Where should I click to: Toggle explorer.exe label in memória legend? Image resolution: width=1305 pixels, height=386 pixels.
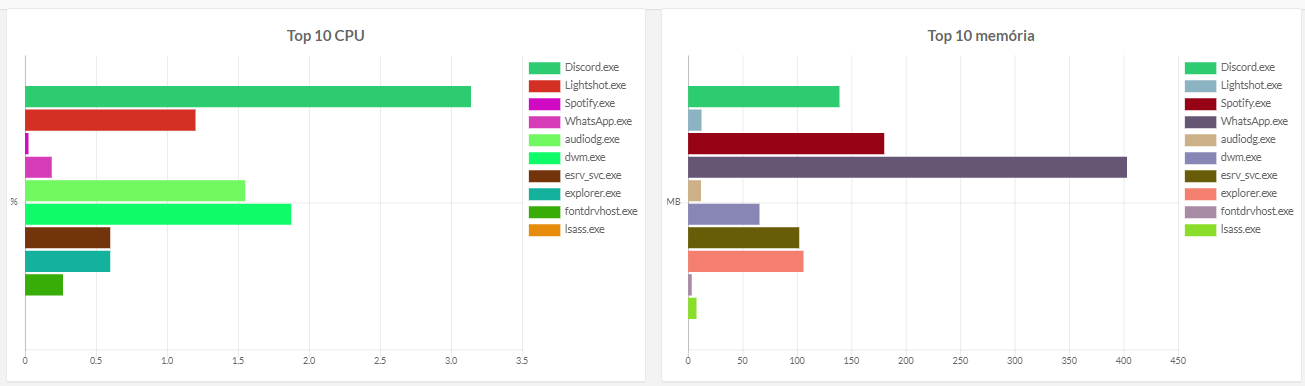1248,193
